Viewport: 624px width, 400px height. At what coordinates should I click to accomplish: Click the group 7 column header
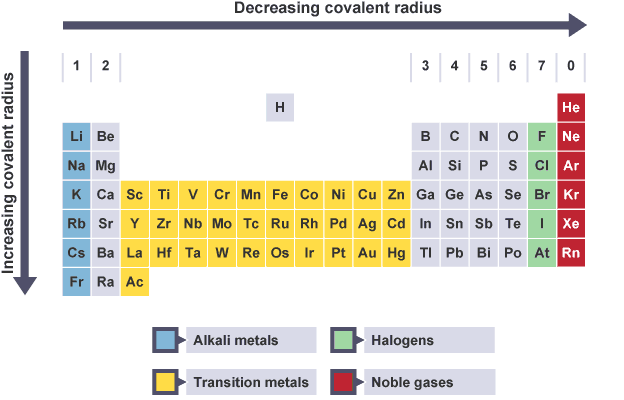click(542, 66)
